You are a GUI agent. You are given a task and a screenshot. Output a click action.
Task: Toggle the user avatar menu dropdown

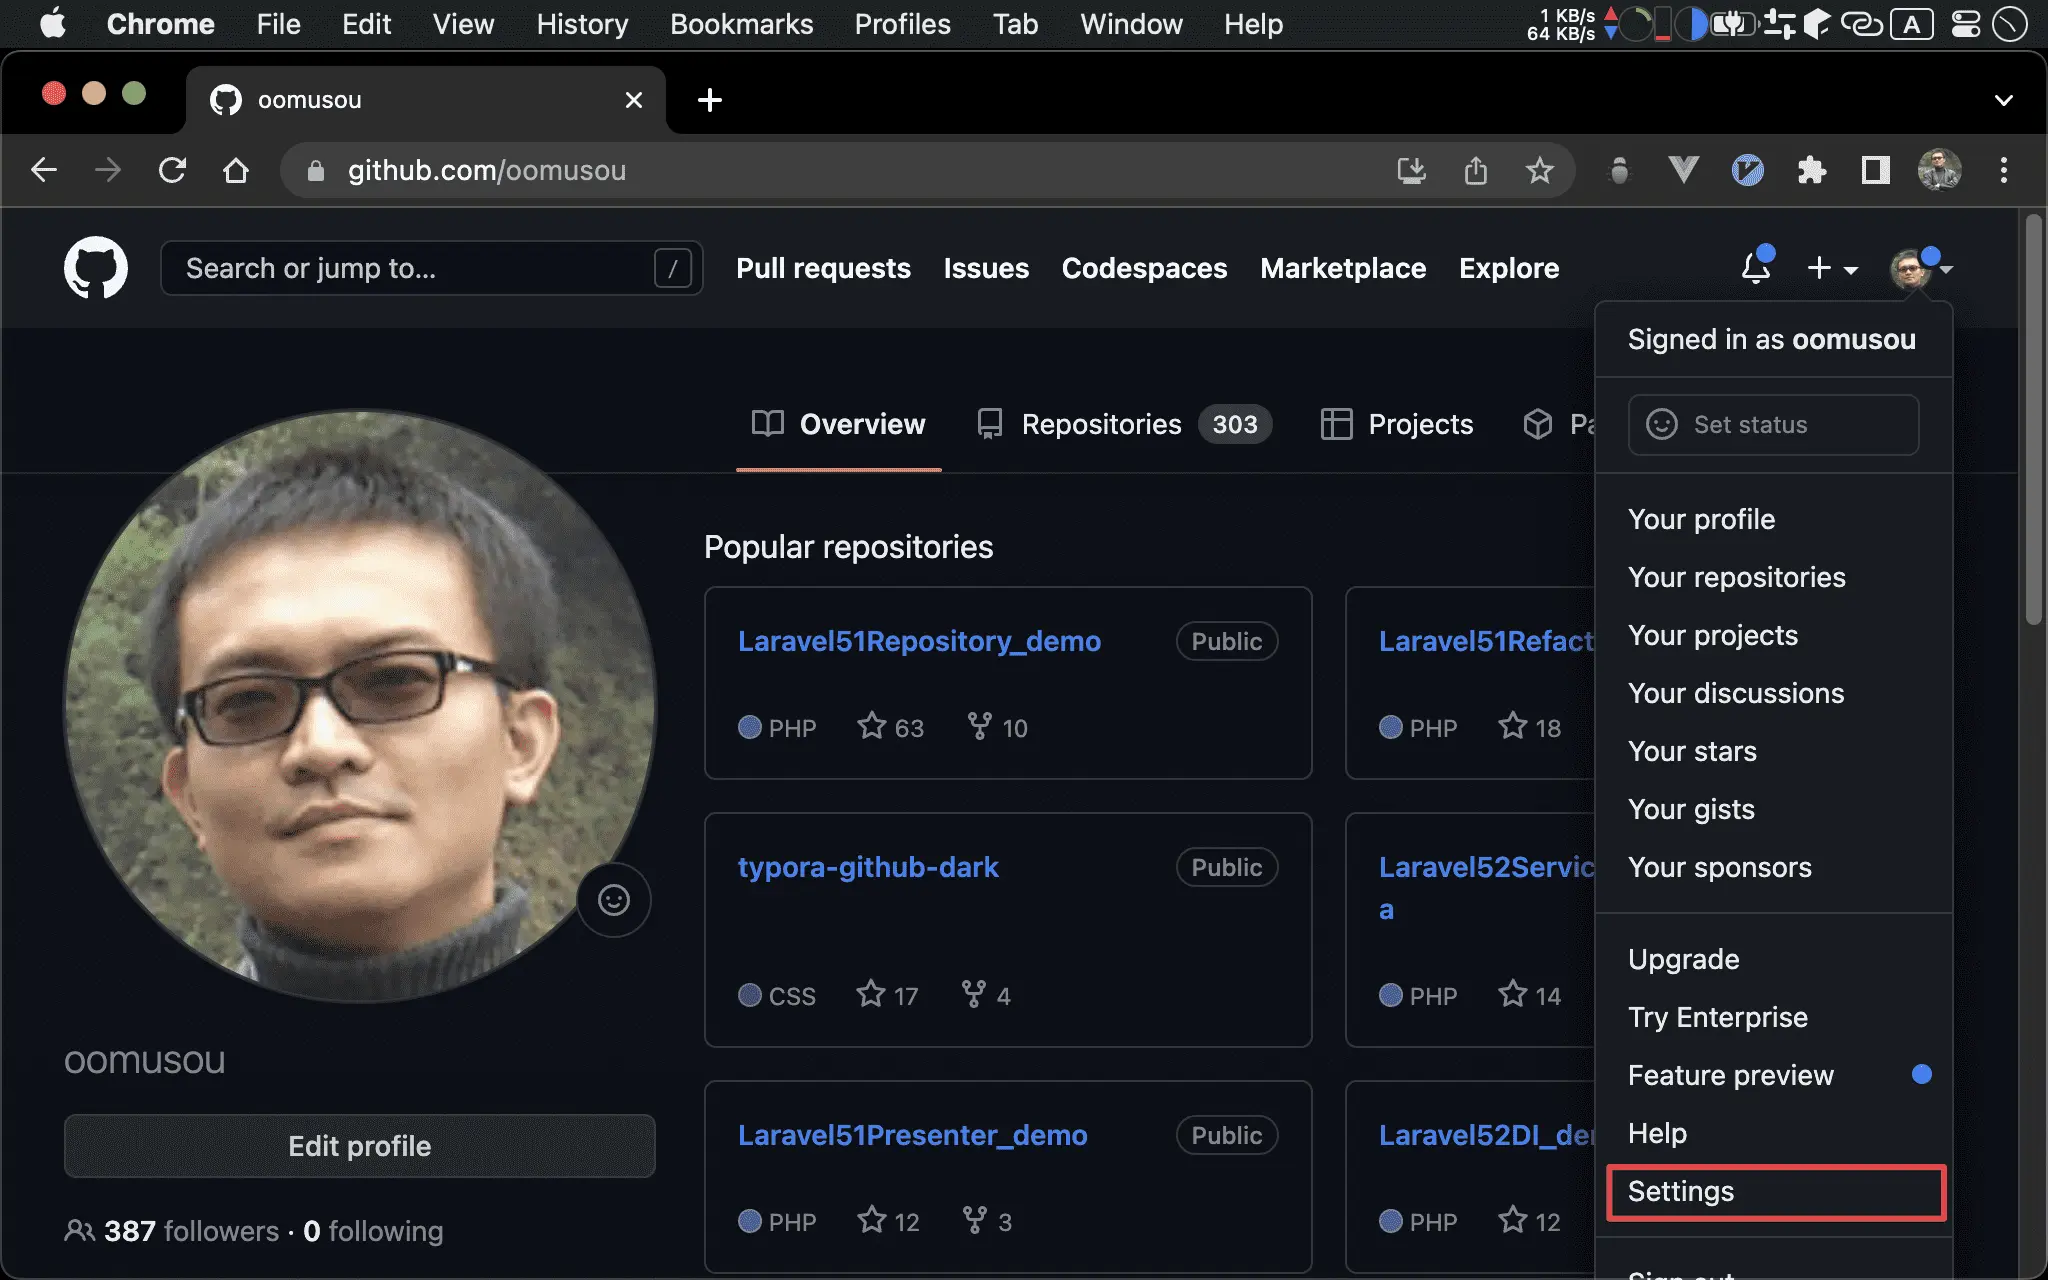pos(1921,268)
